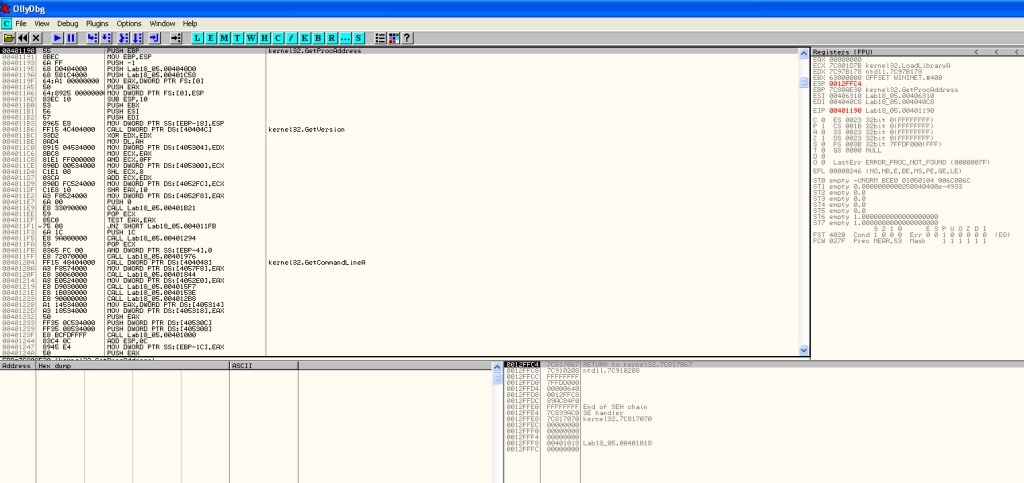Show the Threads window (T button)

click(239, 37)
